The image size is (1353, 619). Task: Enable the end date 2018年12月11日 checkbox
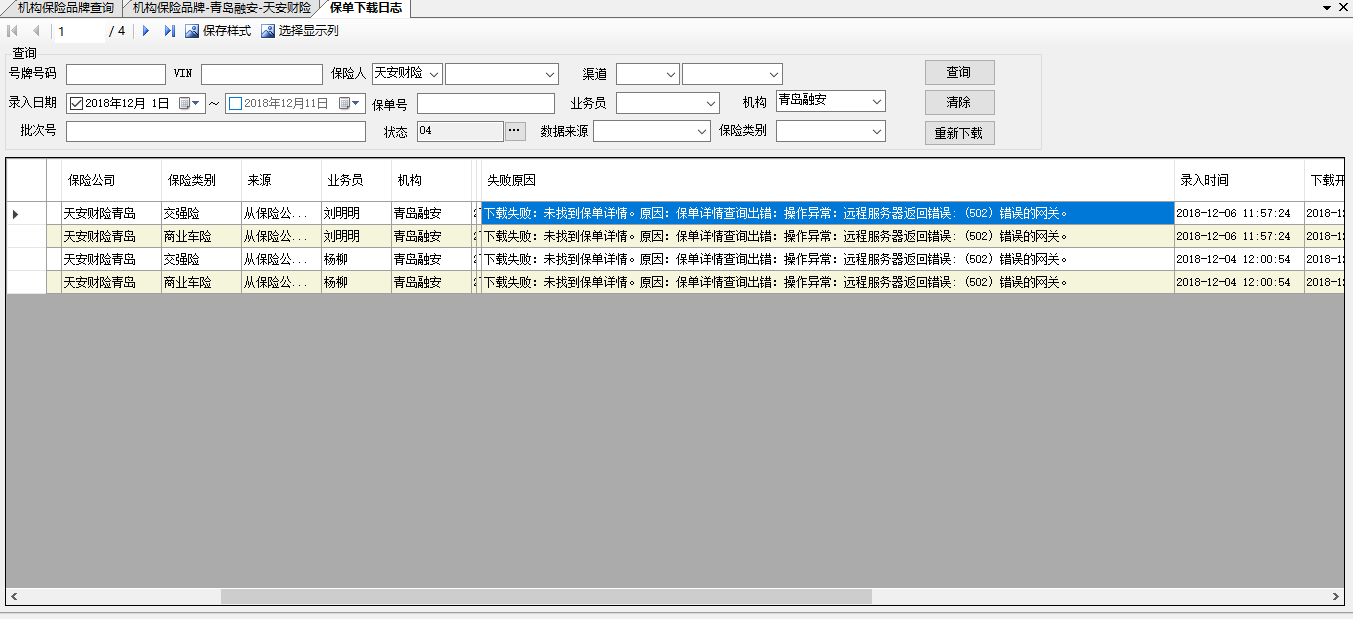235,103
